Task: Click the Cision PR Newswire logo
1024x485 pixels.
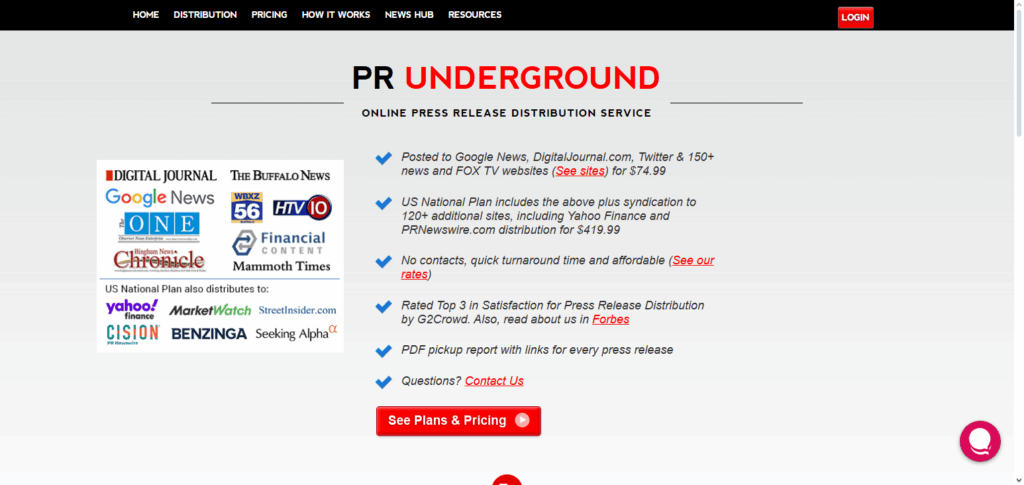Action: [x=133, y=334]
